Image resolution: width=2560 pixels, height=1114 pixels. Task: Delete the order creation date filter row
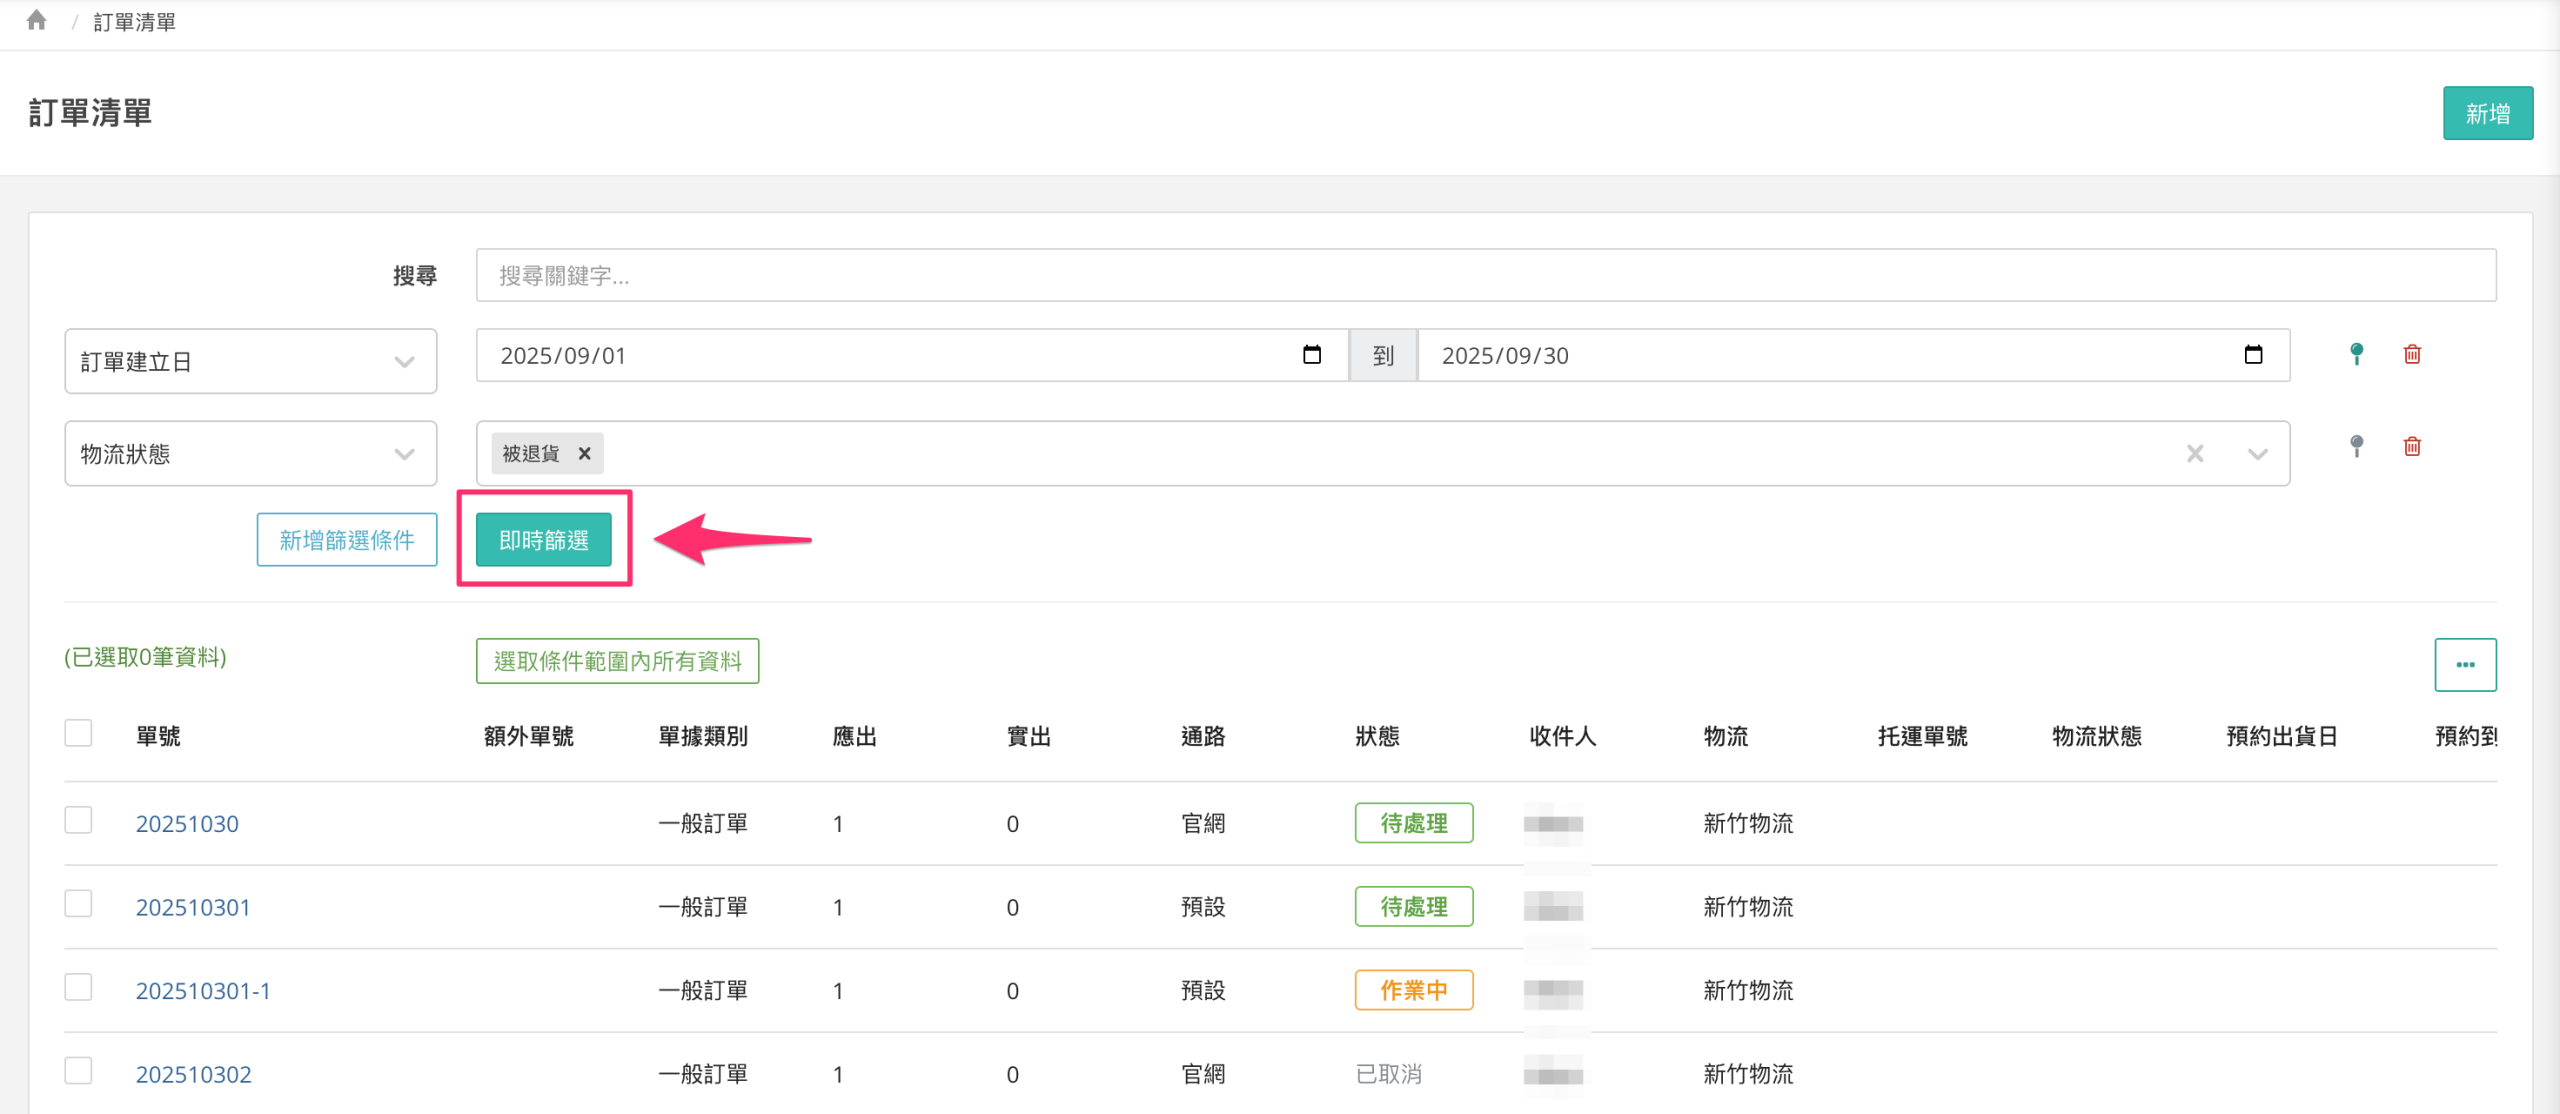click(2412, 354)
